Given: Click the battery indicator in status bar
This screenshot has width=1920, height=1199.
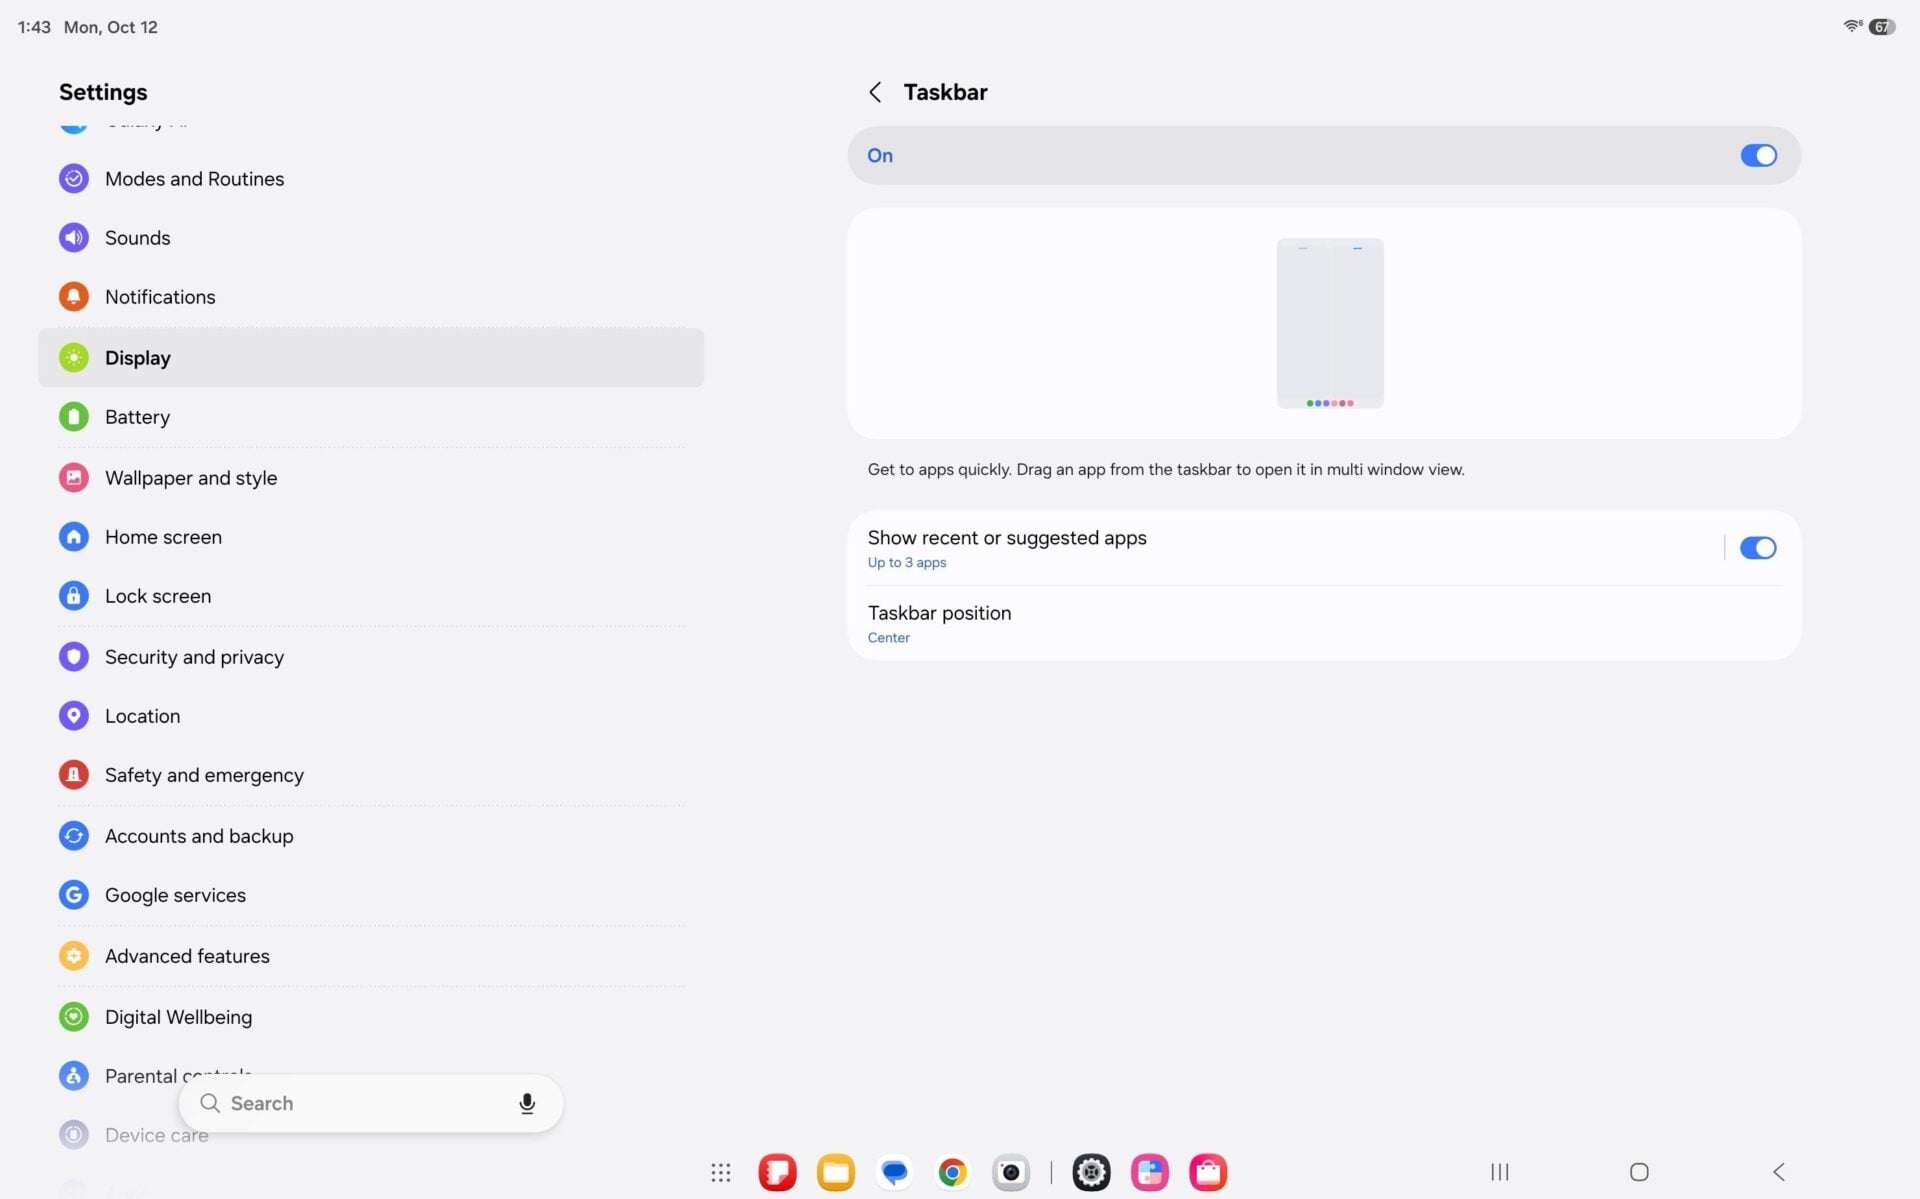Looking at the screenshot, I should click(1883, 27).
